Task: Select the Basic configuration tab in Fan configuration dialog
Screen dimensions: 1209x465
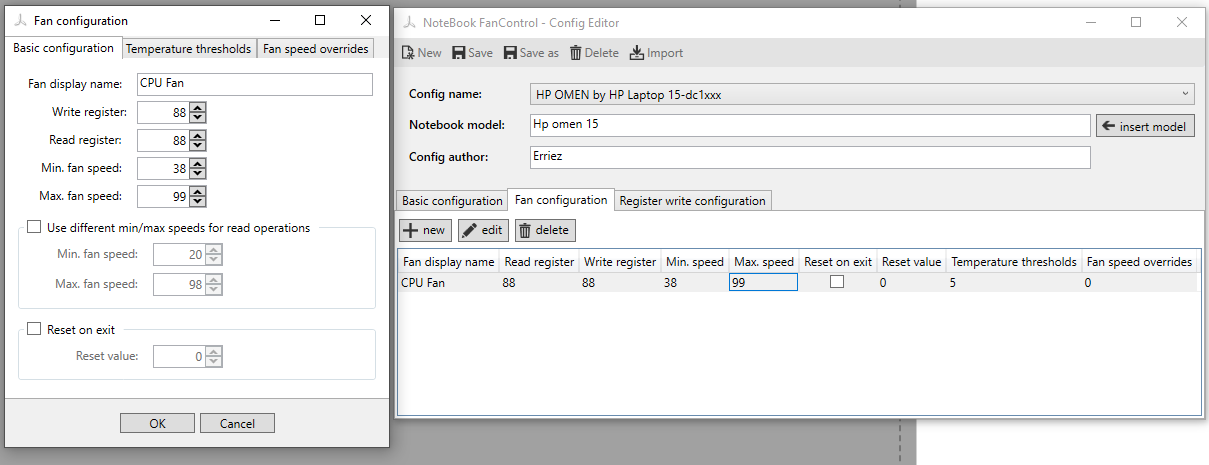Action: (63, 48)
